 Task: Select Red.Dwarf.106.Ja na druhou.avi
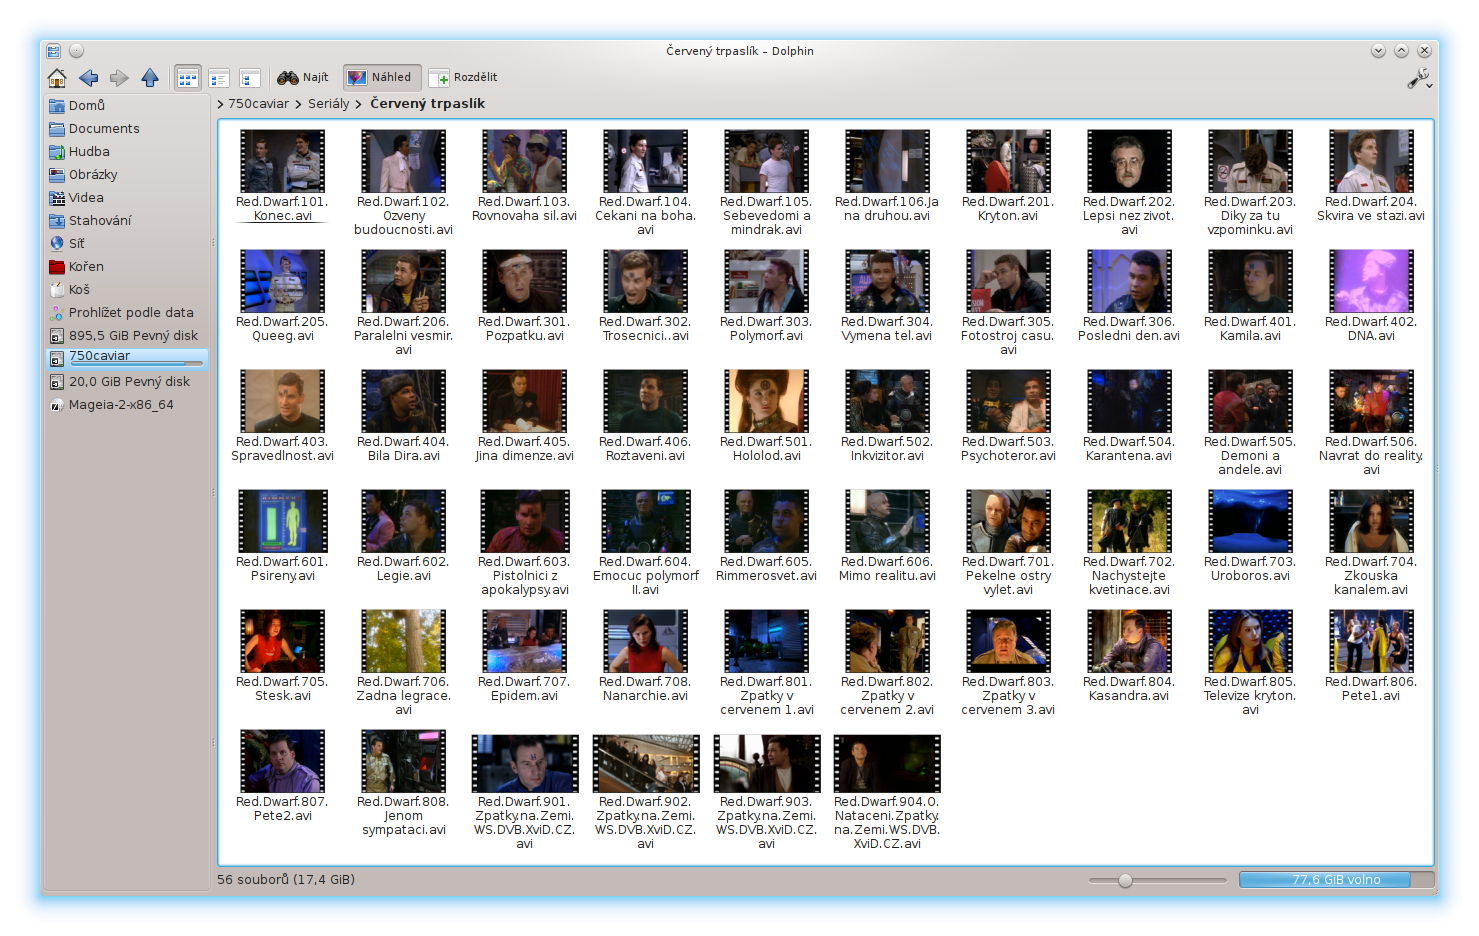(x=887, y=161)
